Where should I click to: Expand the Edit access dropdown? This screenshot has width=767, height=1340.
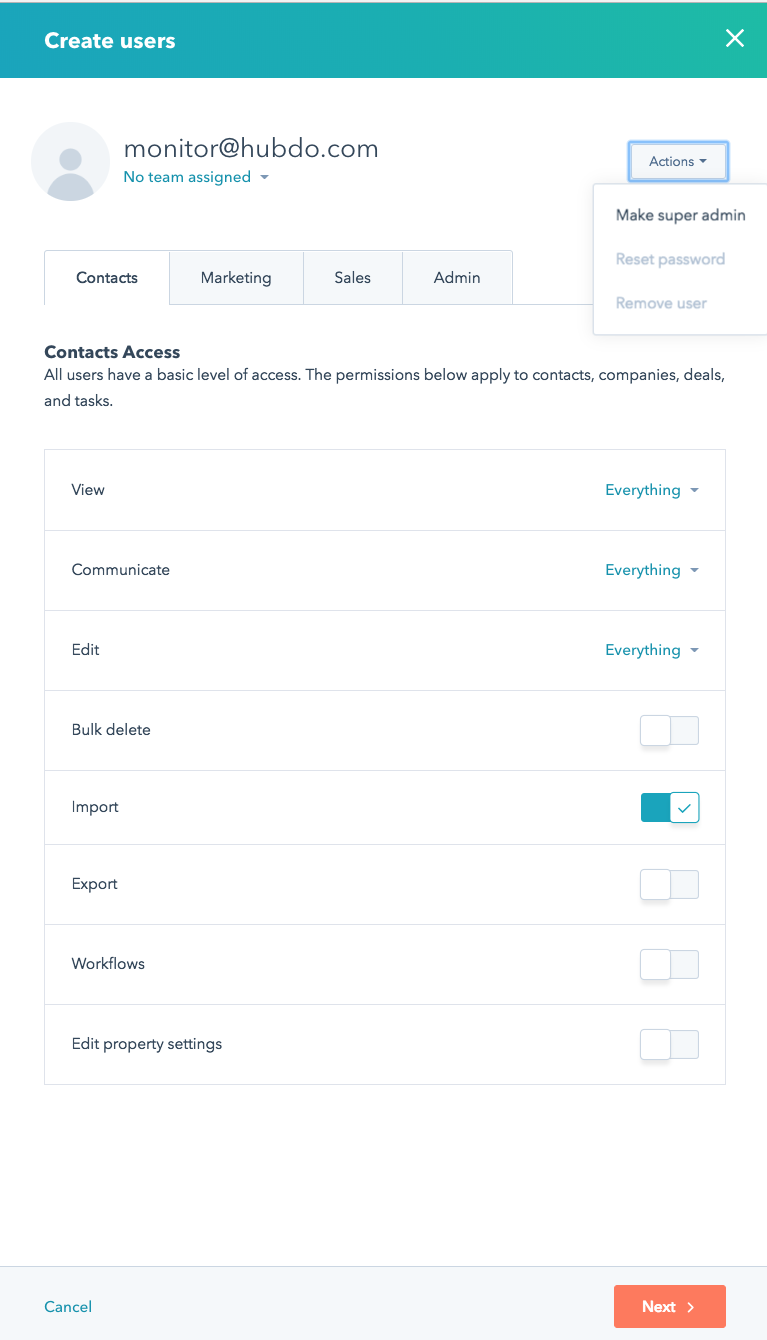(652, 650)
